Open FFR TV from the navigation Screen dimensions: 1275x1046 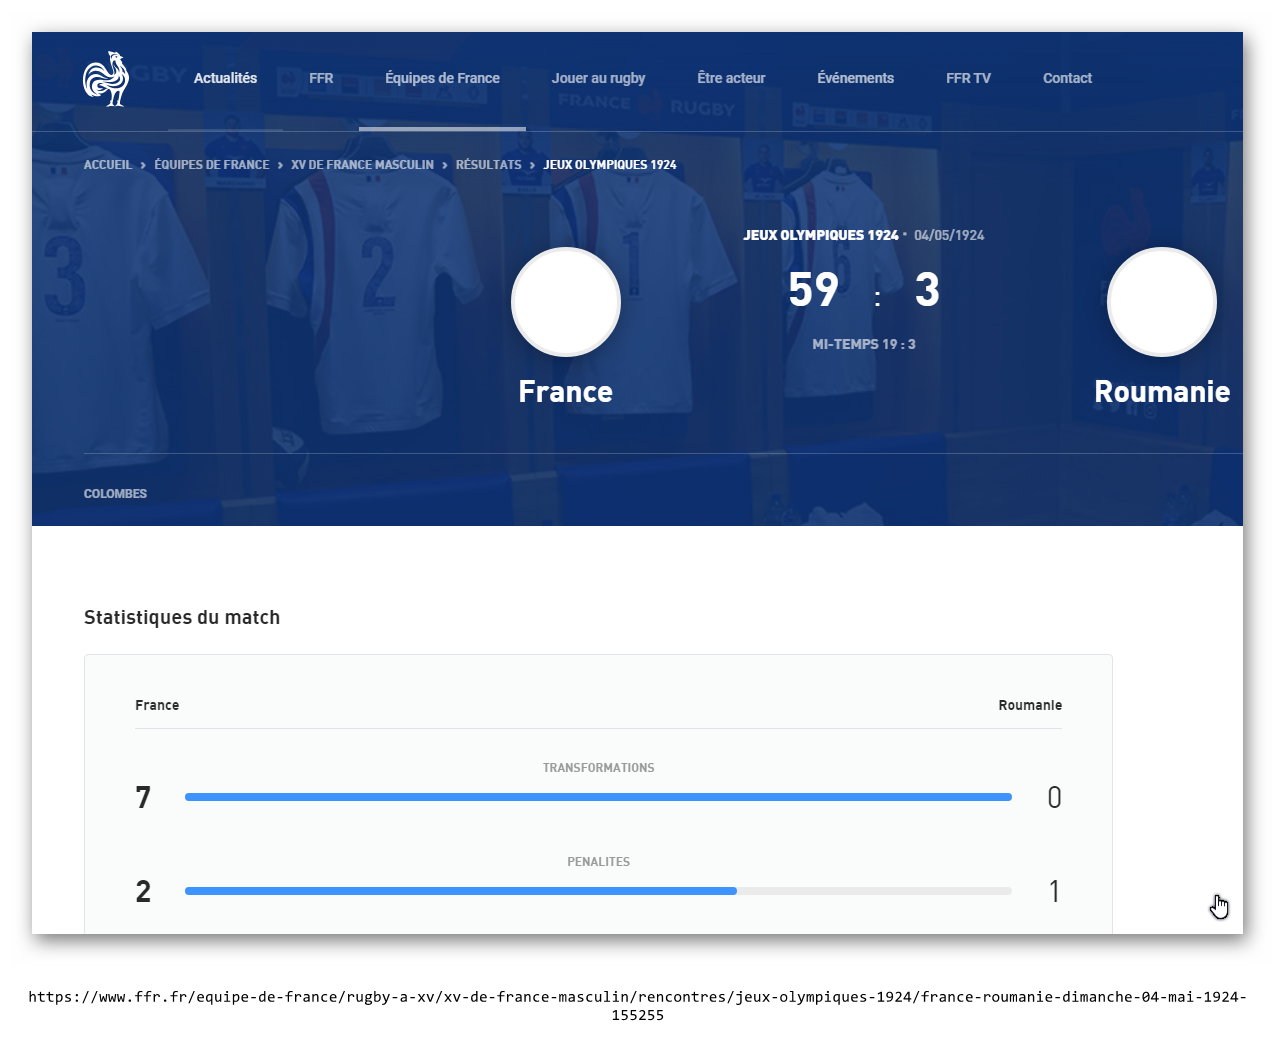(x=968, y=78)
